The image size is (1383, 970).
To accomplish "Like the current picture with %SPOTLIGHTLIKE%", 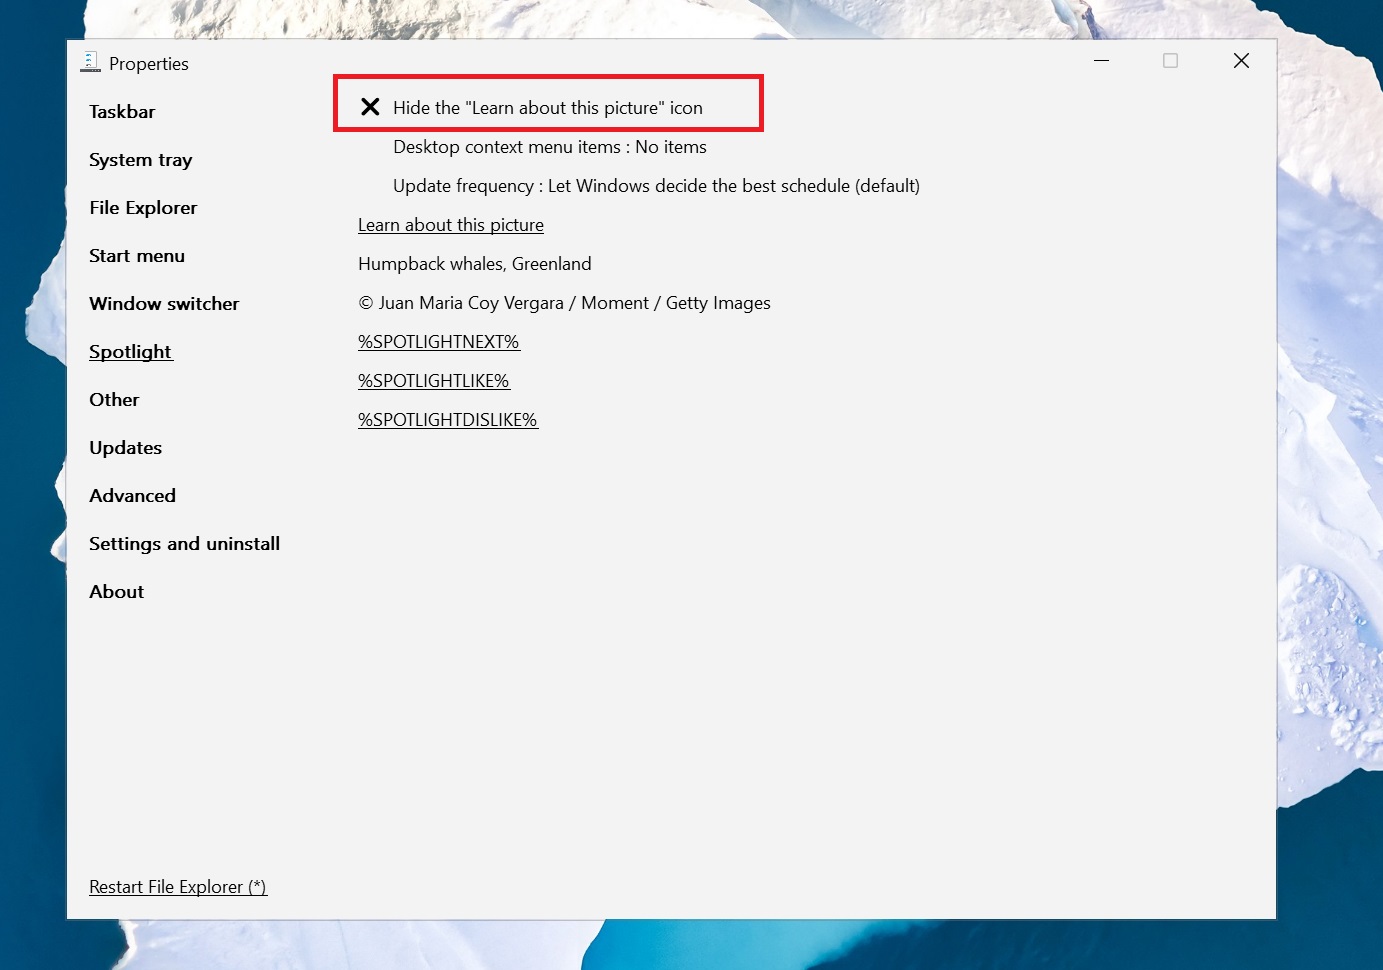I will pyautogui.click(x=433, y=380).
